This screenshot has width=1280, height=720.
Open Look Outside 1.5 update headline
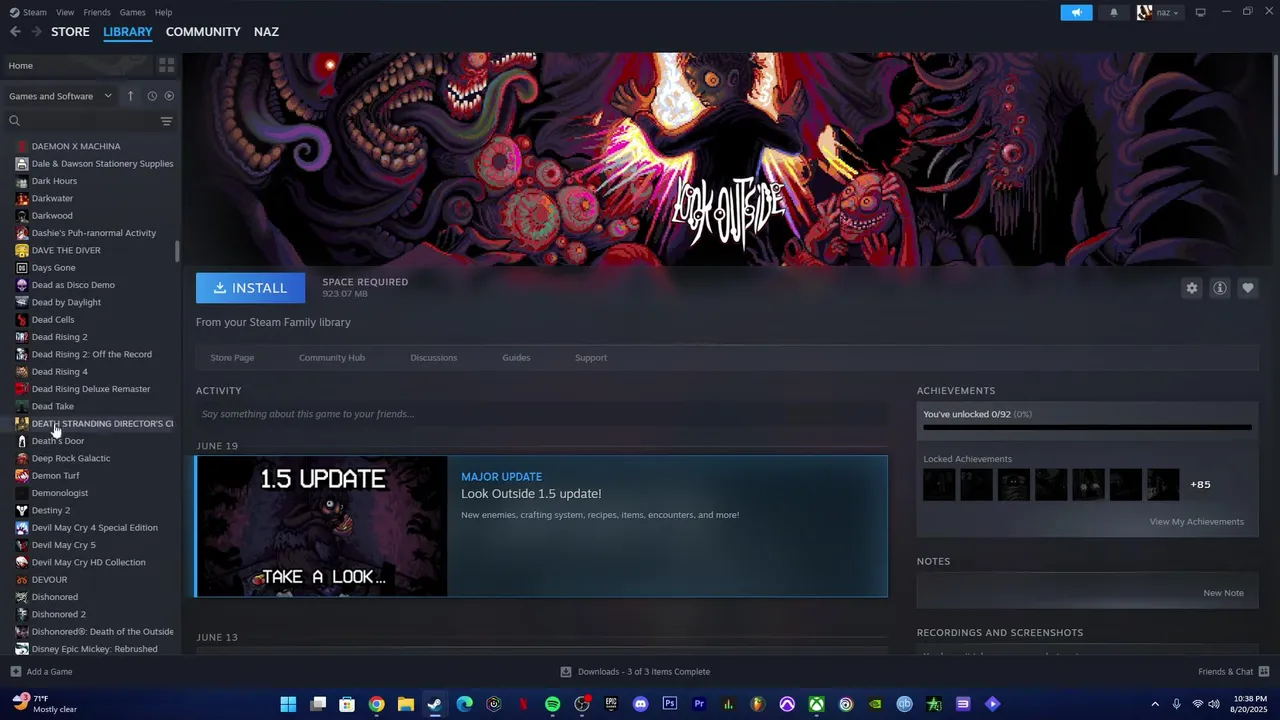pyautogui.click(x=531, y=494)
